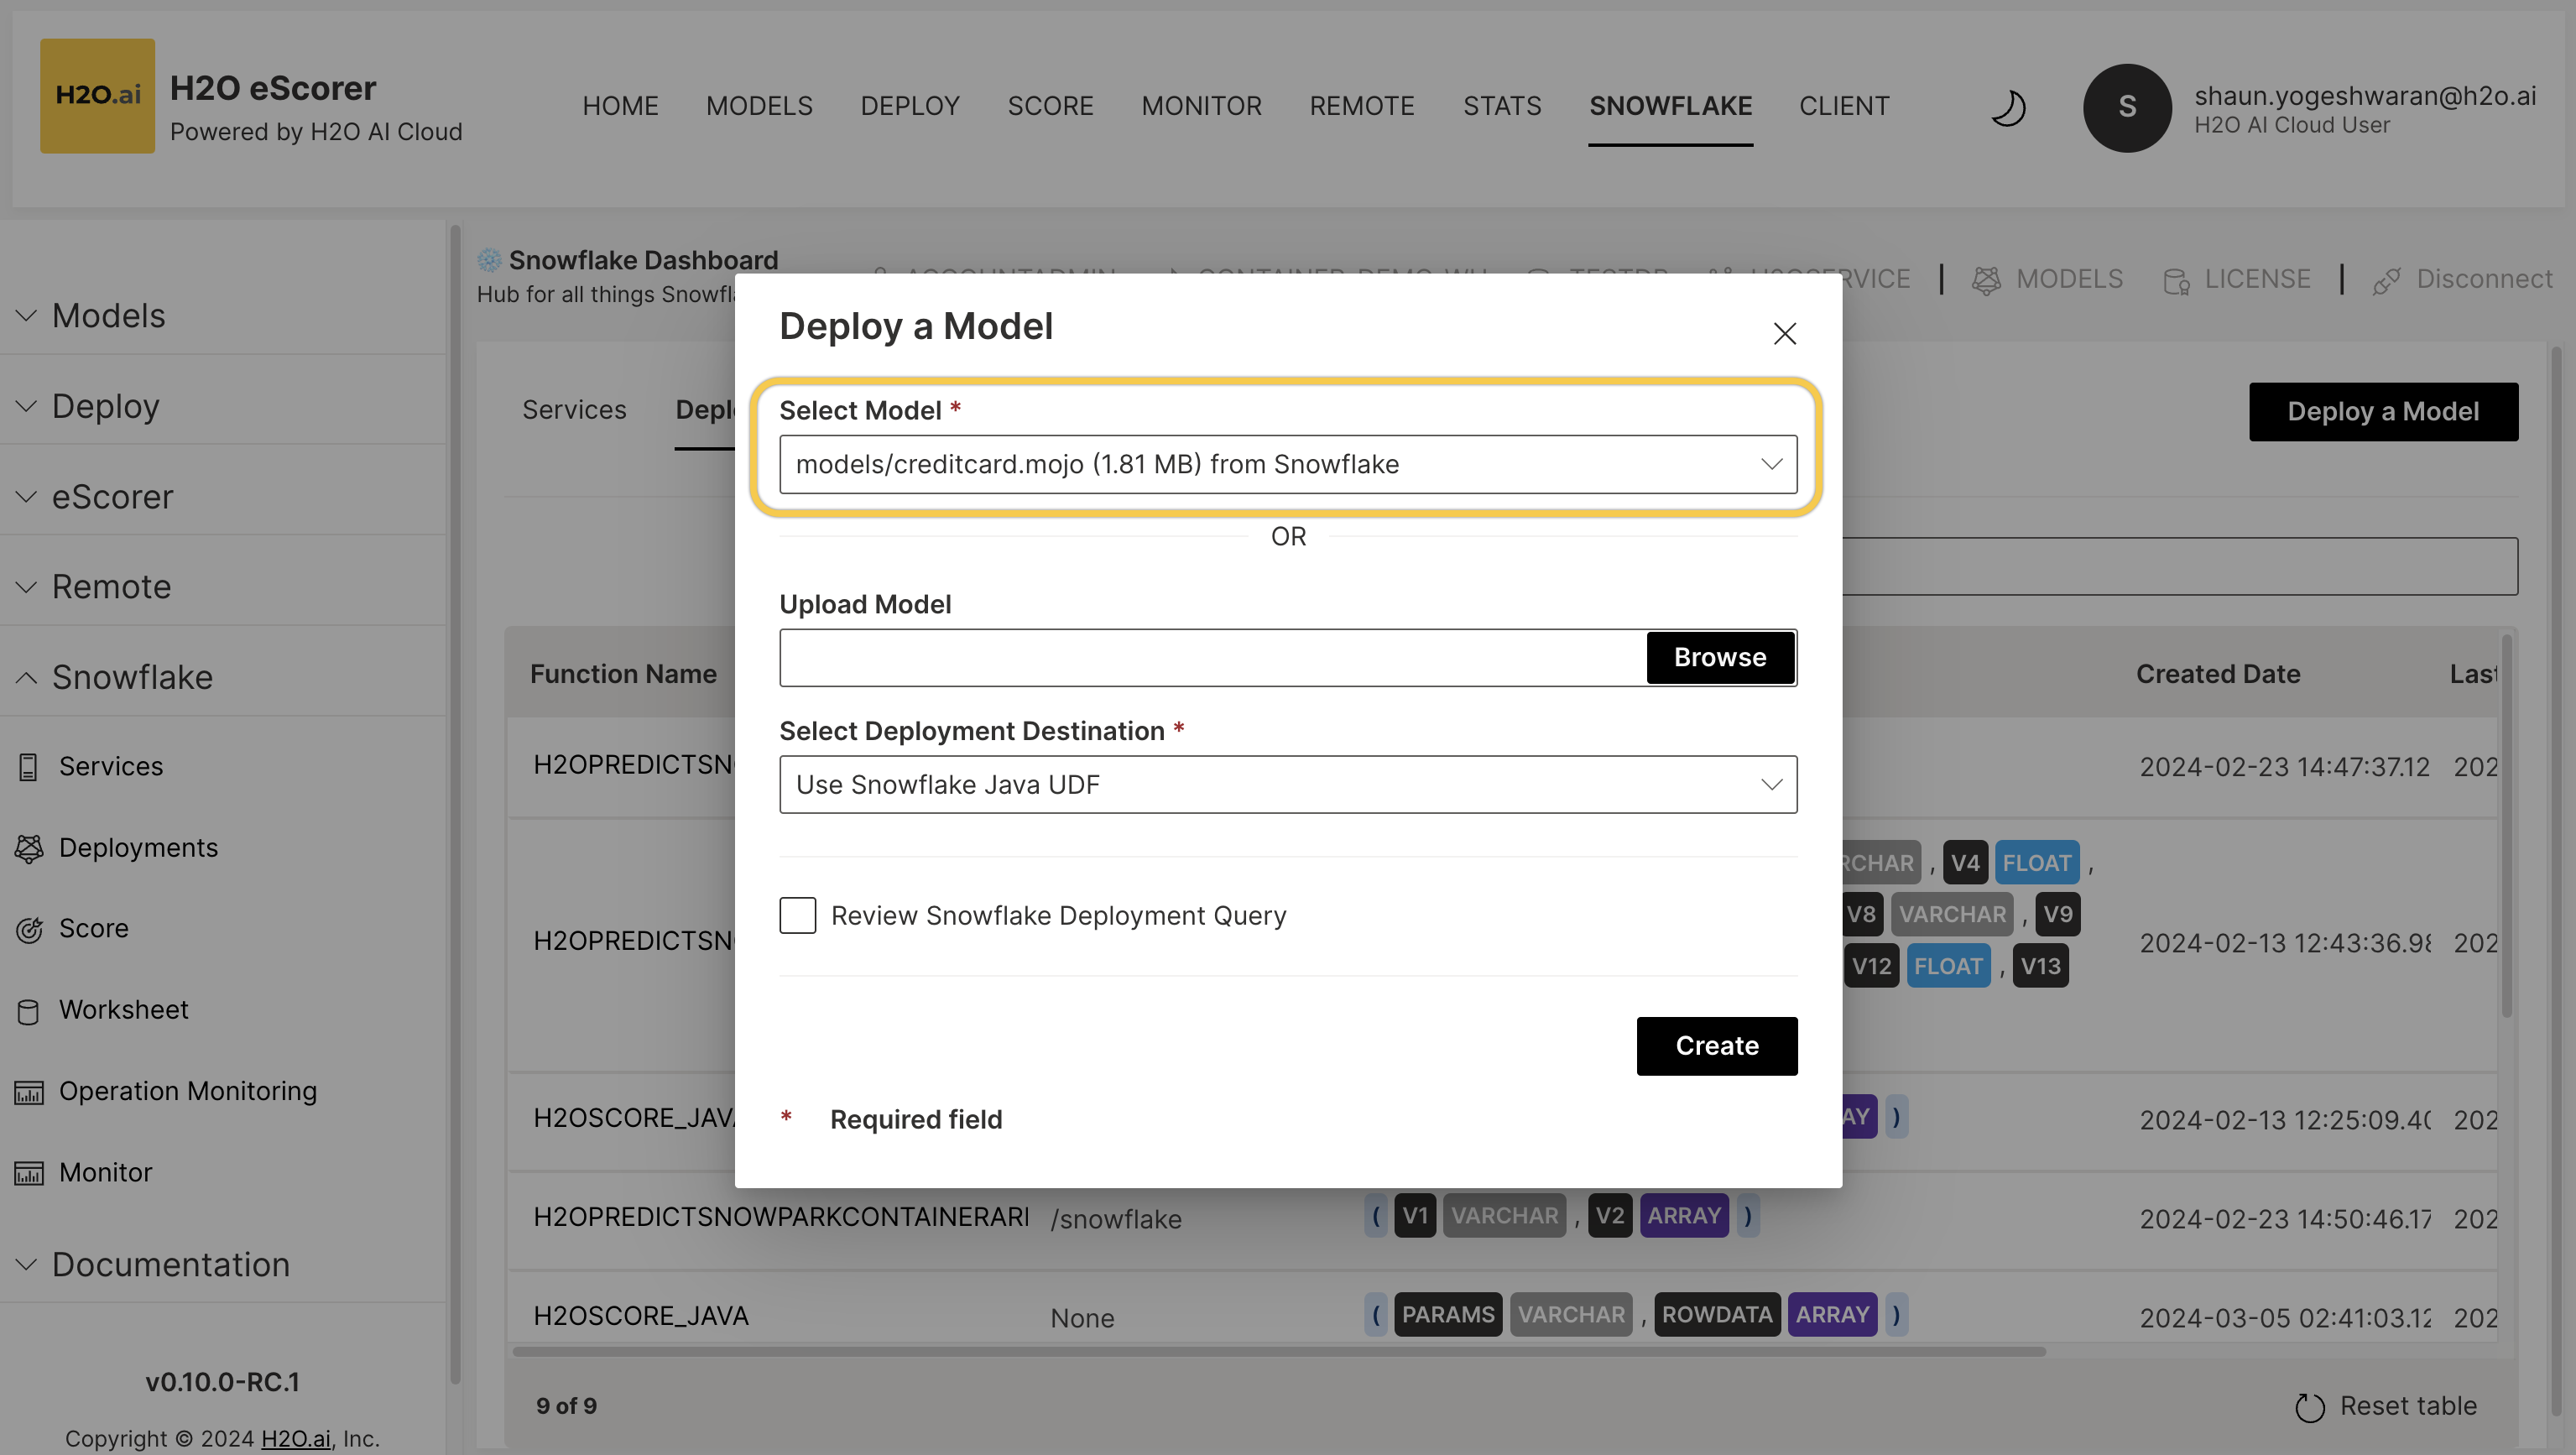
Task: Click the Deployments icon in sidebar
Action: (29, 848)
